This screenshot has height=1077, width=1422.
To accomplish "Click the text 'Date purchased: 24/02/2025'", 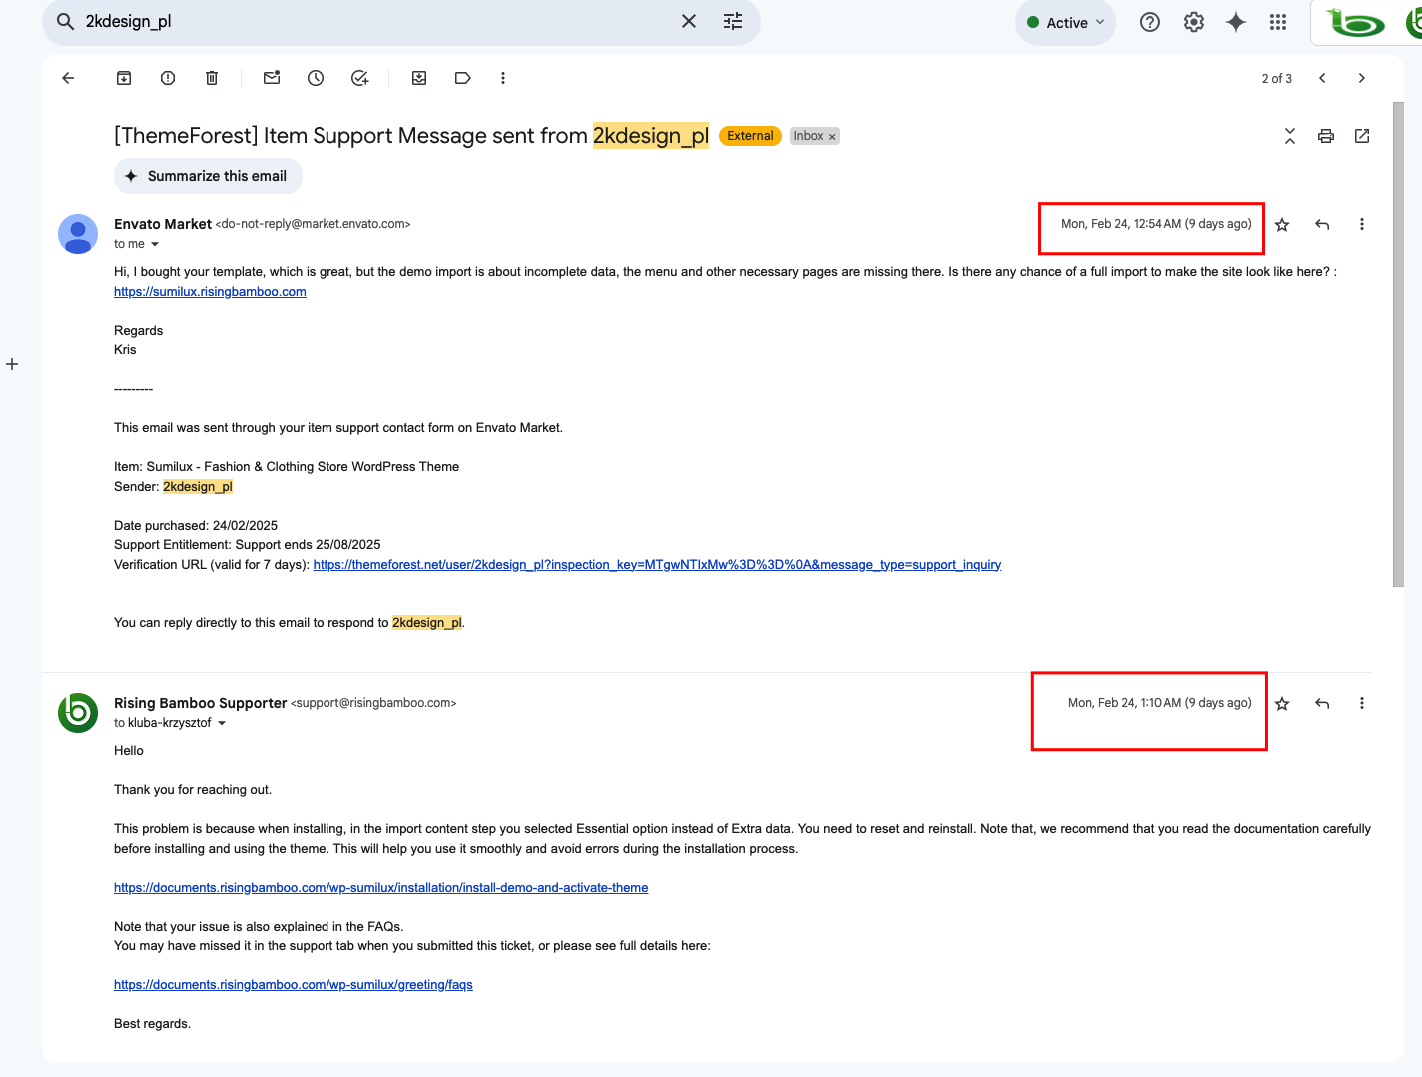I will 196,526.
